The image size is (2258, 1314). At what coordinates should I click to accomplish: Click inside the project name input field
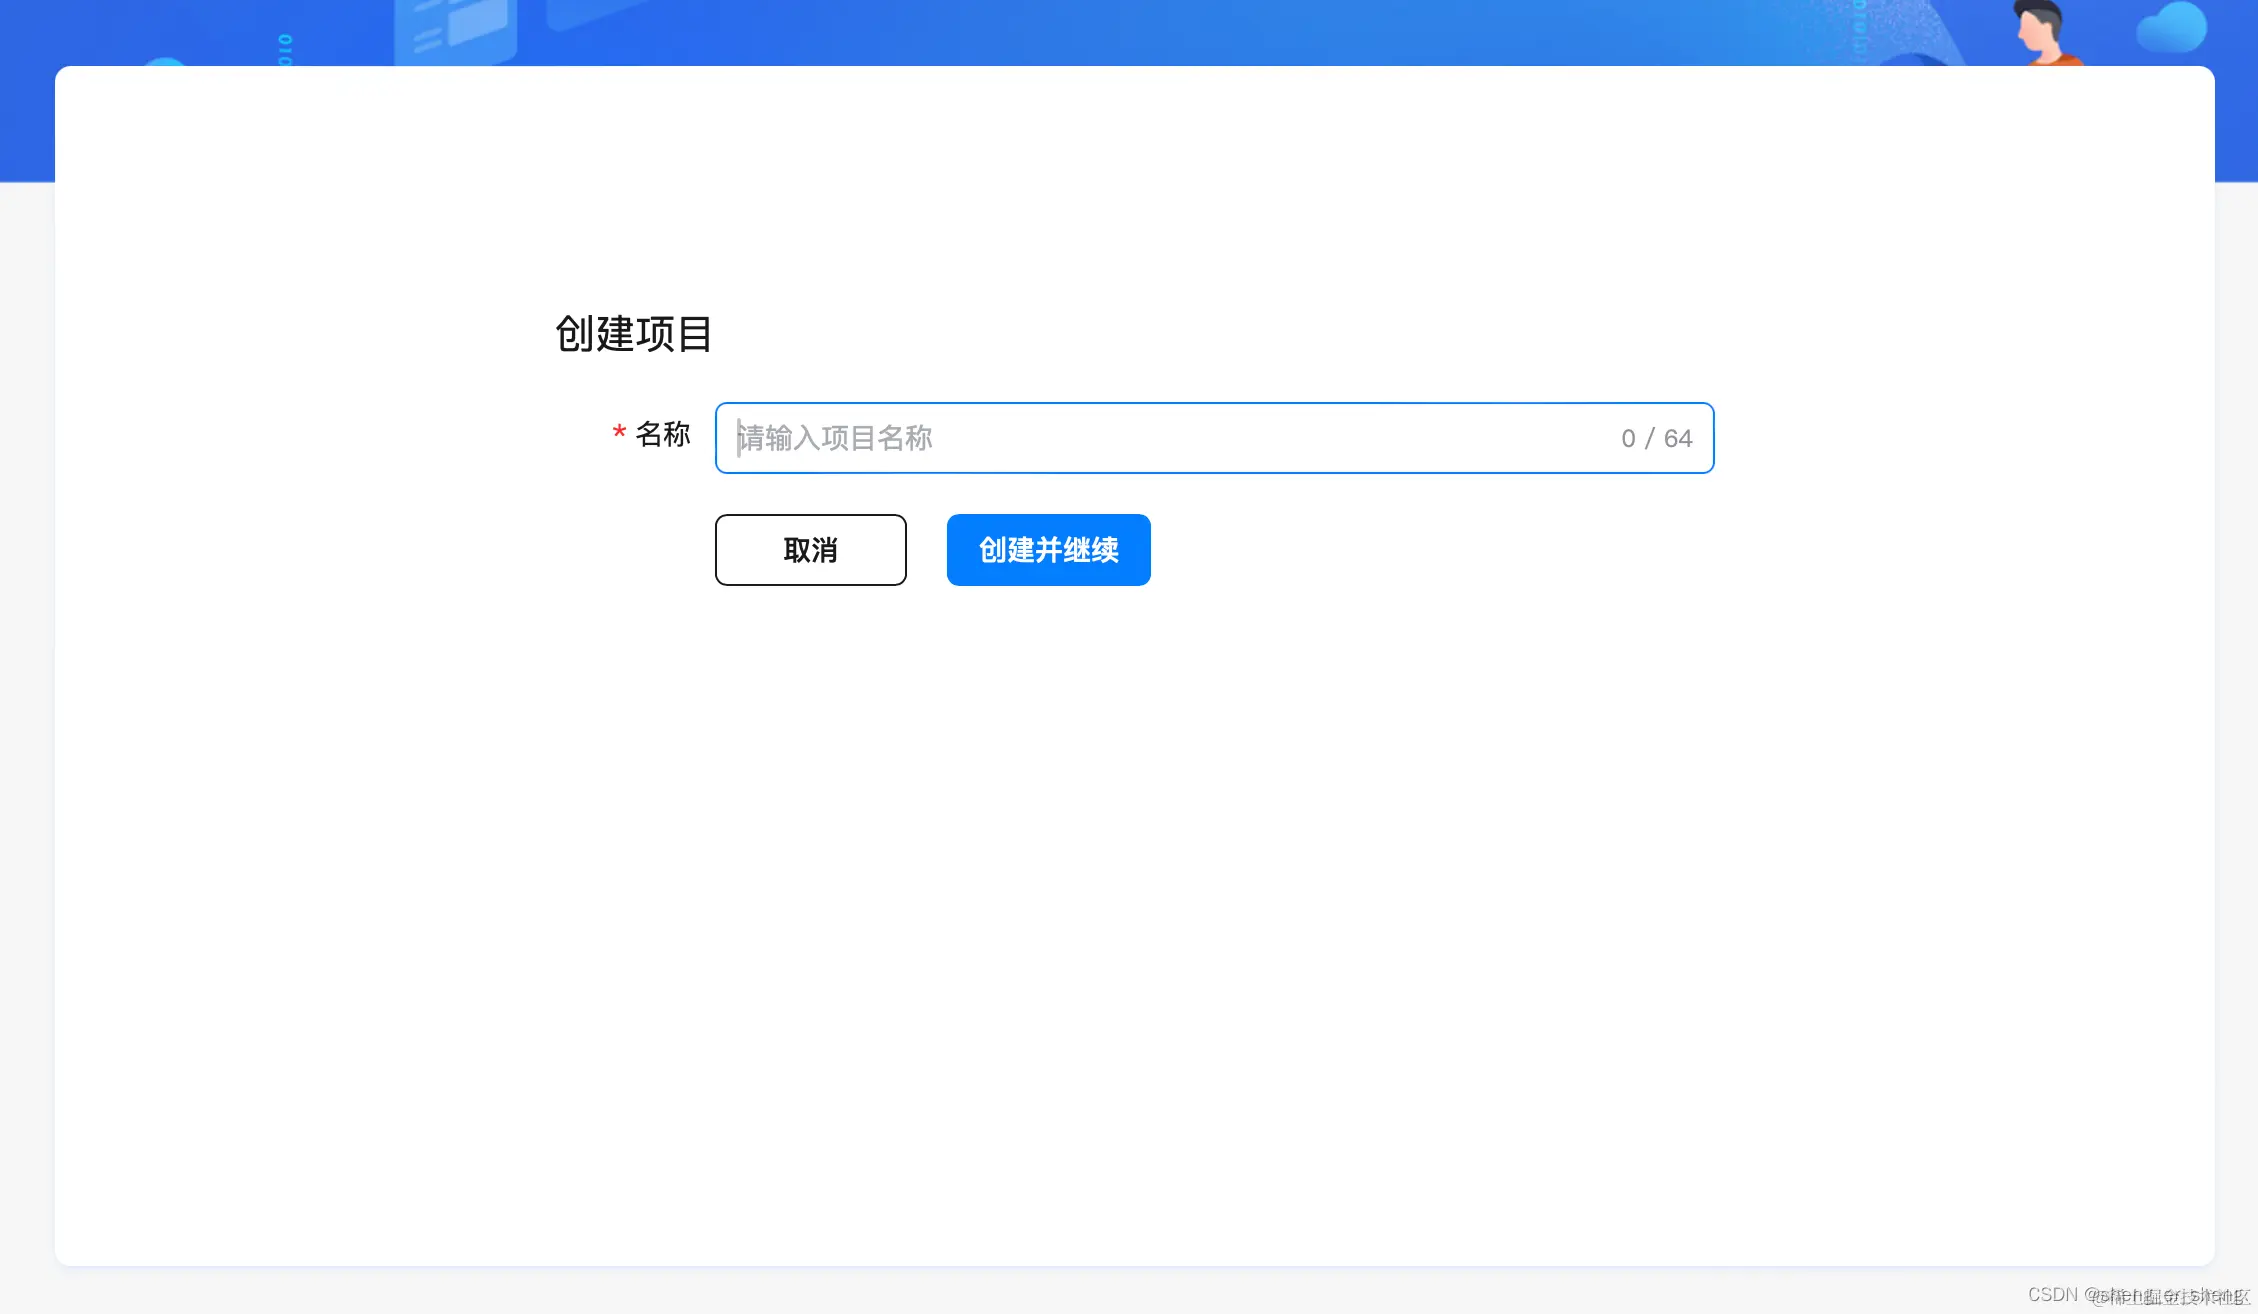(x=1100, y=438)
